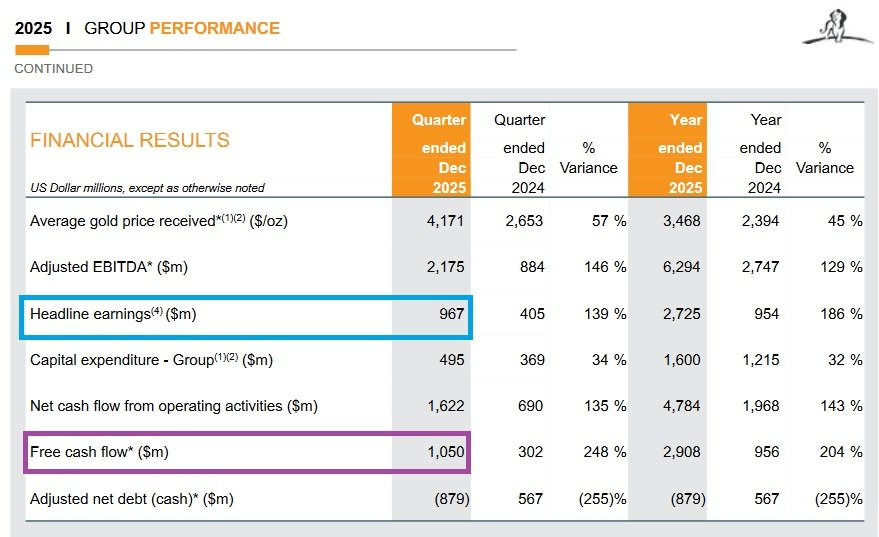Select the free cash flow 248 % variance
Image resolution: width=879 pixels, height=537 pixels.
[605, 452]
